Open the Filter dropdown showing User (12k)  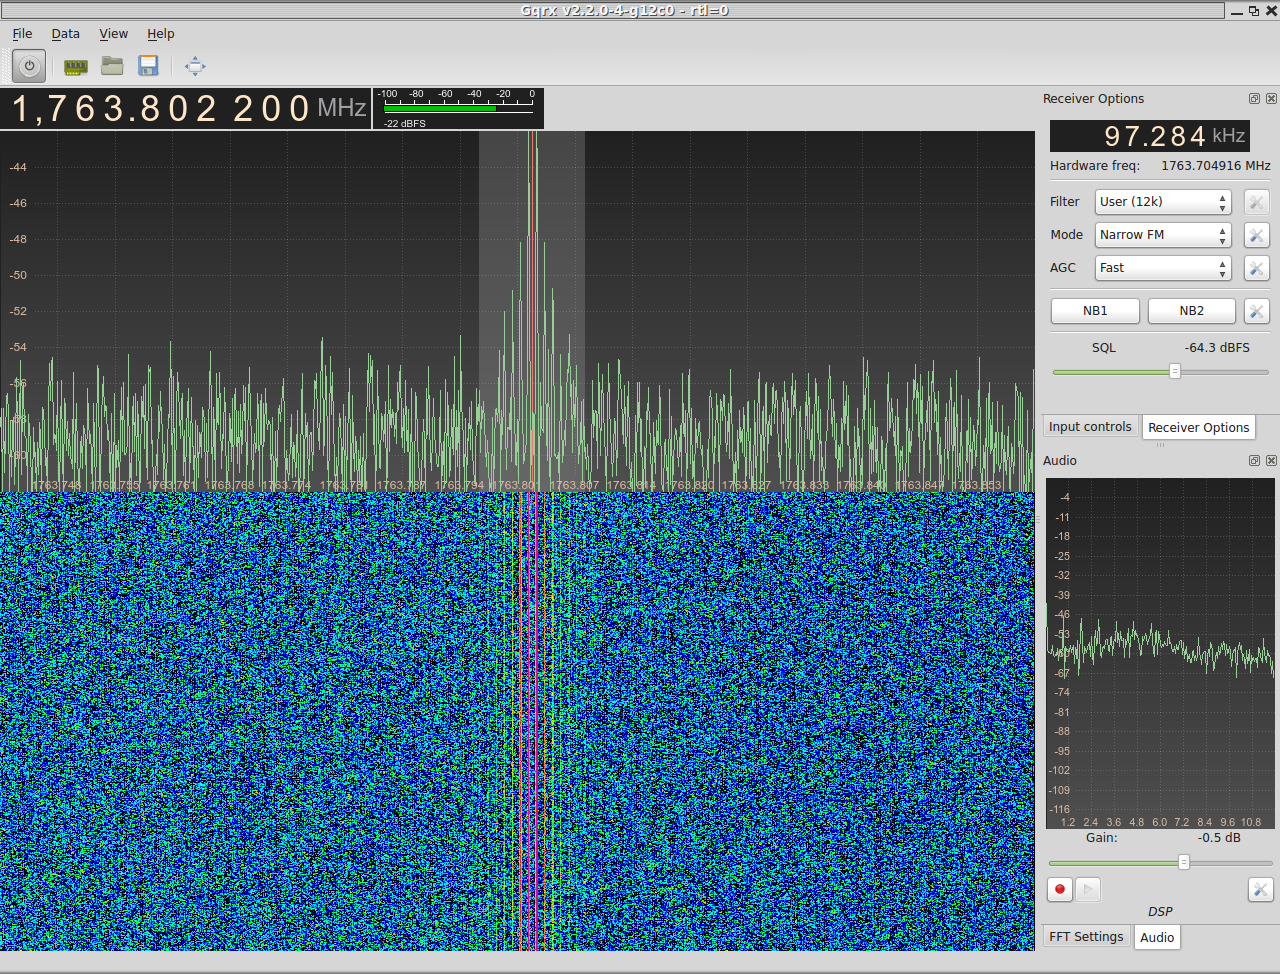[1162, 202]
